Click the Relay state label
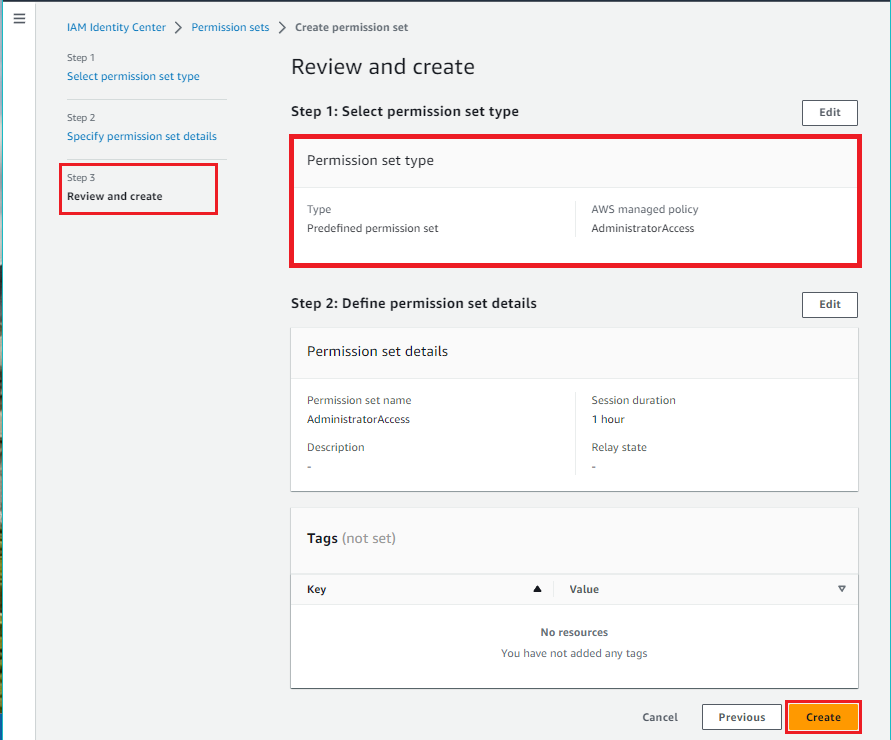This screenshot has width=891, height=740. coord(619,447)
